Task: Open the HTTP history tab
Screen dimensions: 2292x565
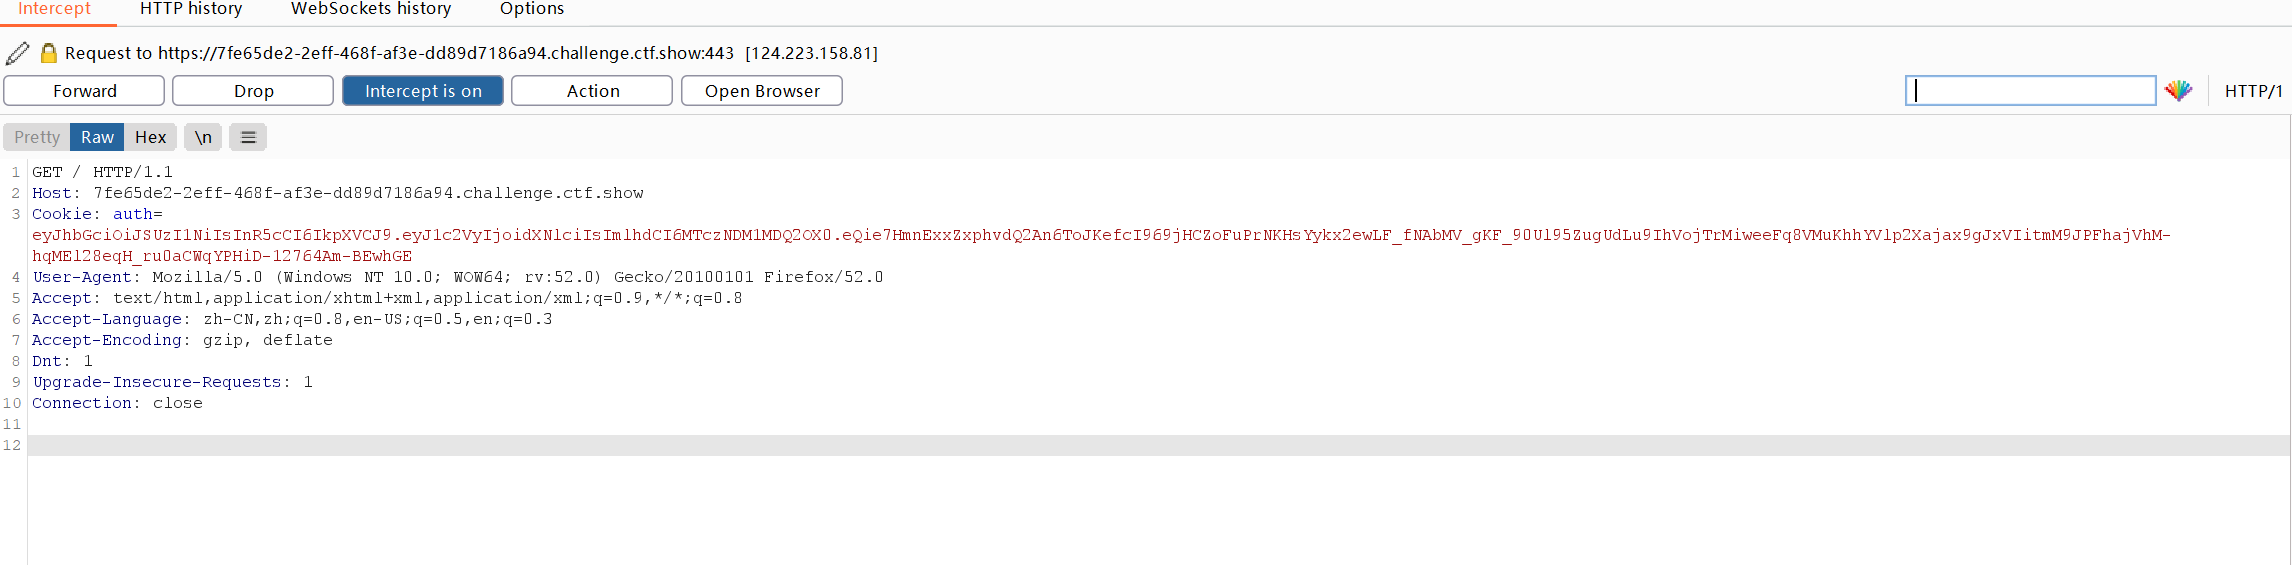Action: (191, 9)
